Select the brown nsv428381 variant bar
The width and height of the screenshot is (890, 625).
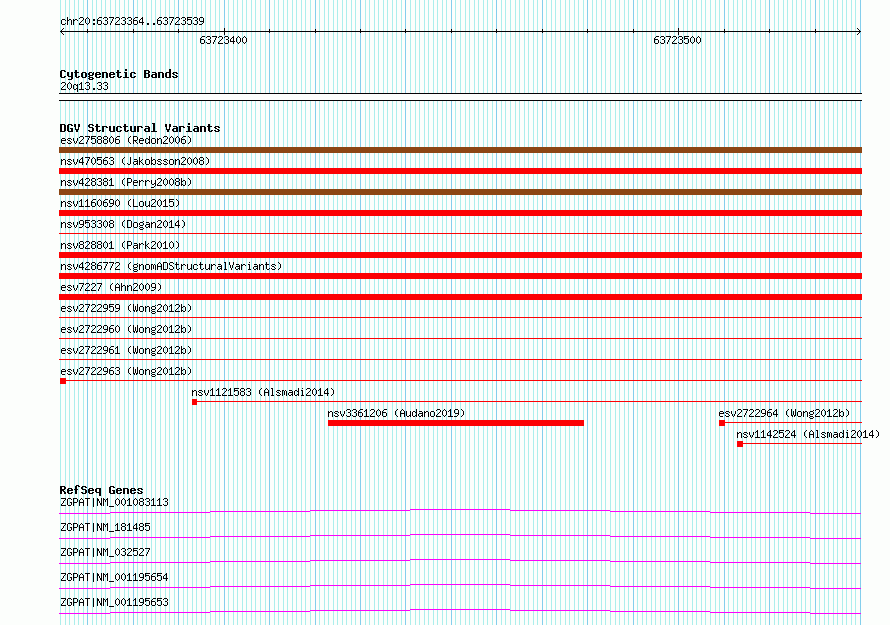[x=460, y=192]
